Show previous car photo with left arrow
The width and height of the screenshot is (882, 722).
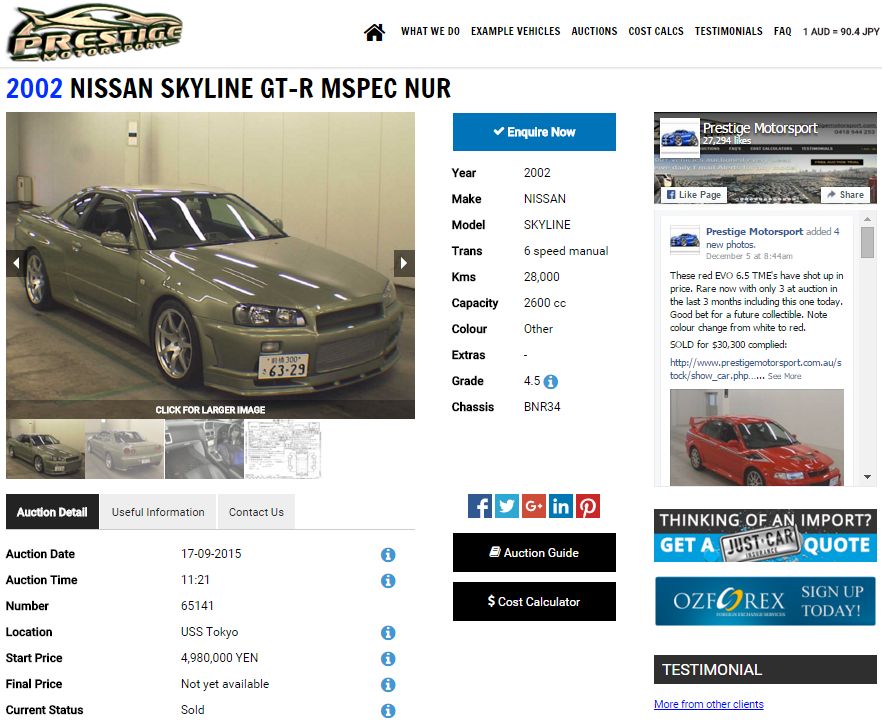click(16, 263)
